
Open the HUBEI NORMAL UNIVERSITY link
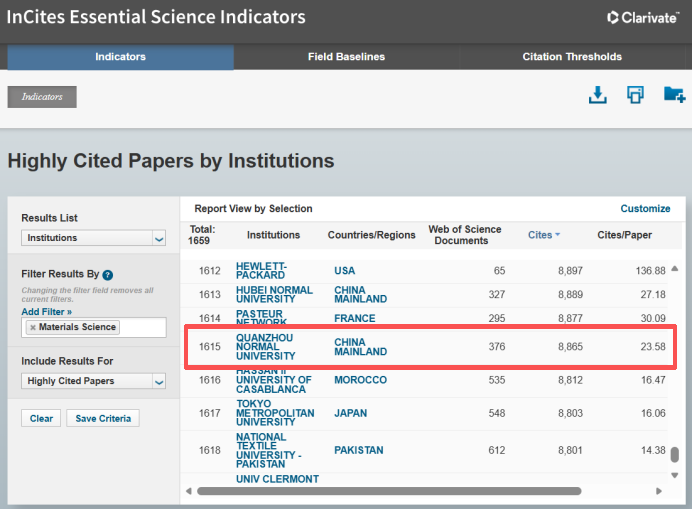click(x=274, y=294)
